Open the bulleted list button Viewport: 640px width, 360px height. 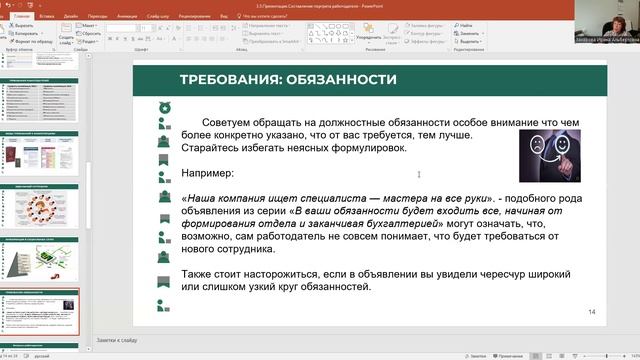(190, 28)
